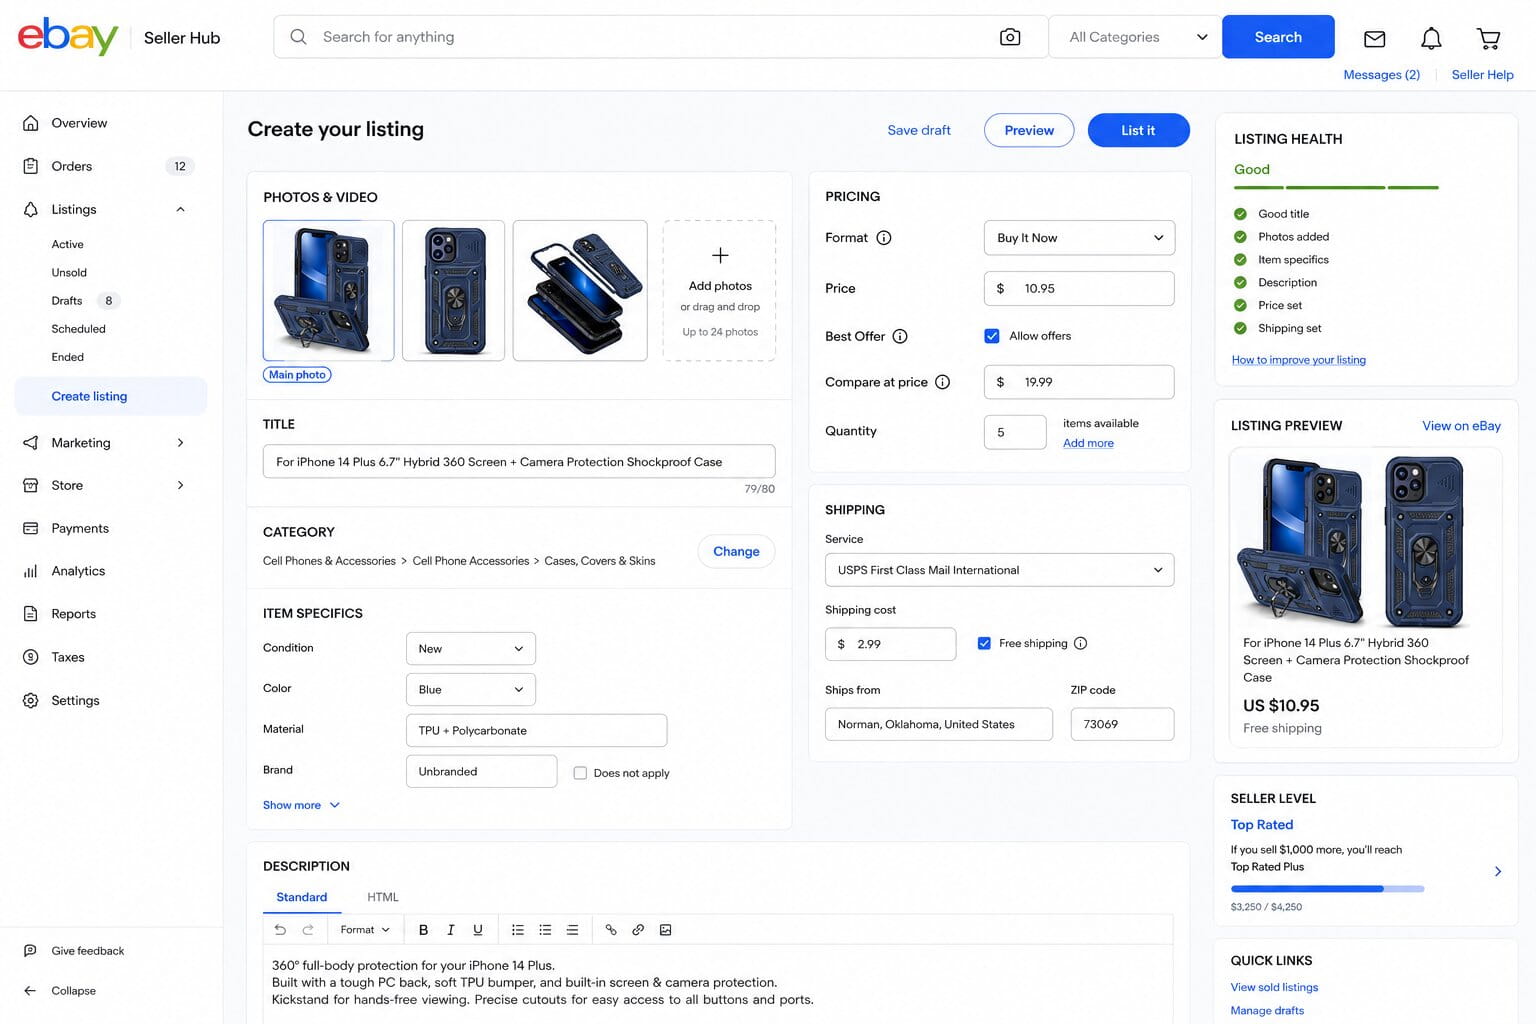Uncheck Free shipping checkbox

(984, 643)
